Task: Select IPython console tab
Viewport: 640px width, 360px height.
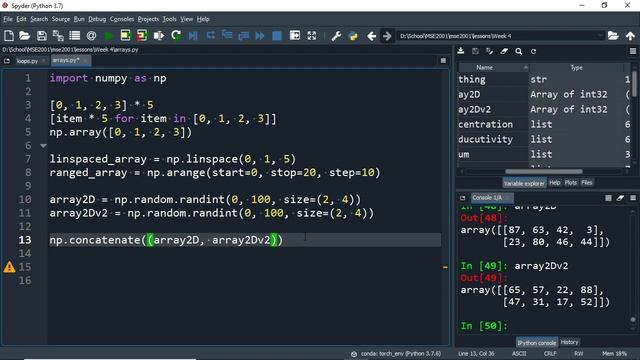Action: pyautogui.click(x=537, y=343)
